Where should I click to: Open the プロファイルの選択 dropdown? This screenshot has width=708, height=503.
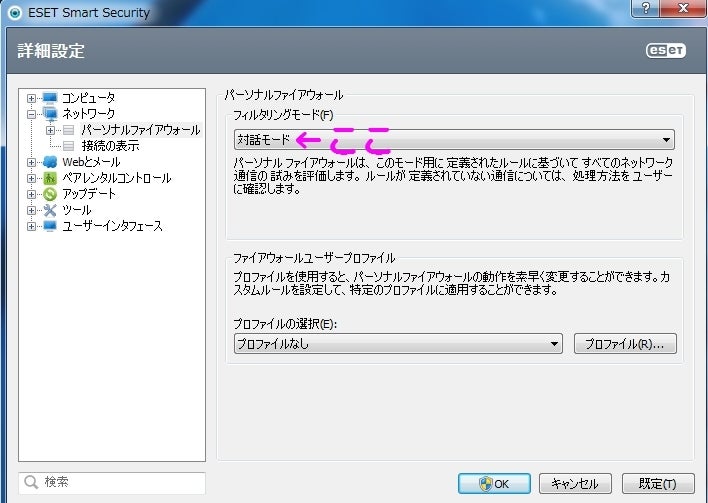(398, 344)
